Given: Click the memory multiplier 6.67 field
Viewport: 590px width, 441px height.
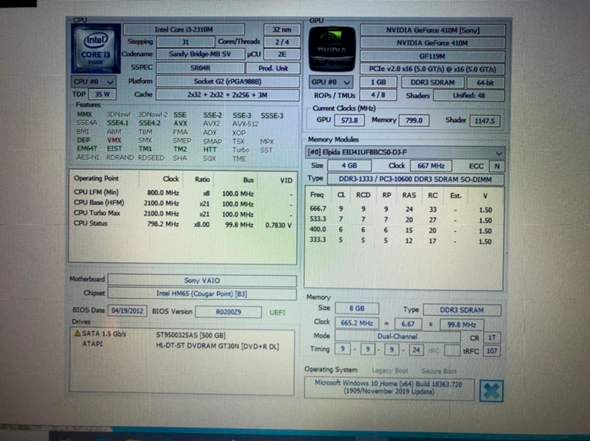Looking at the screenshot, I should [408, 324].
